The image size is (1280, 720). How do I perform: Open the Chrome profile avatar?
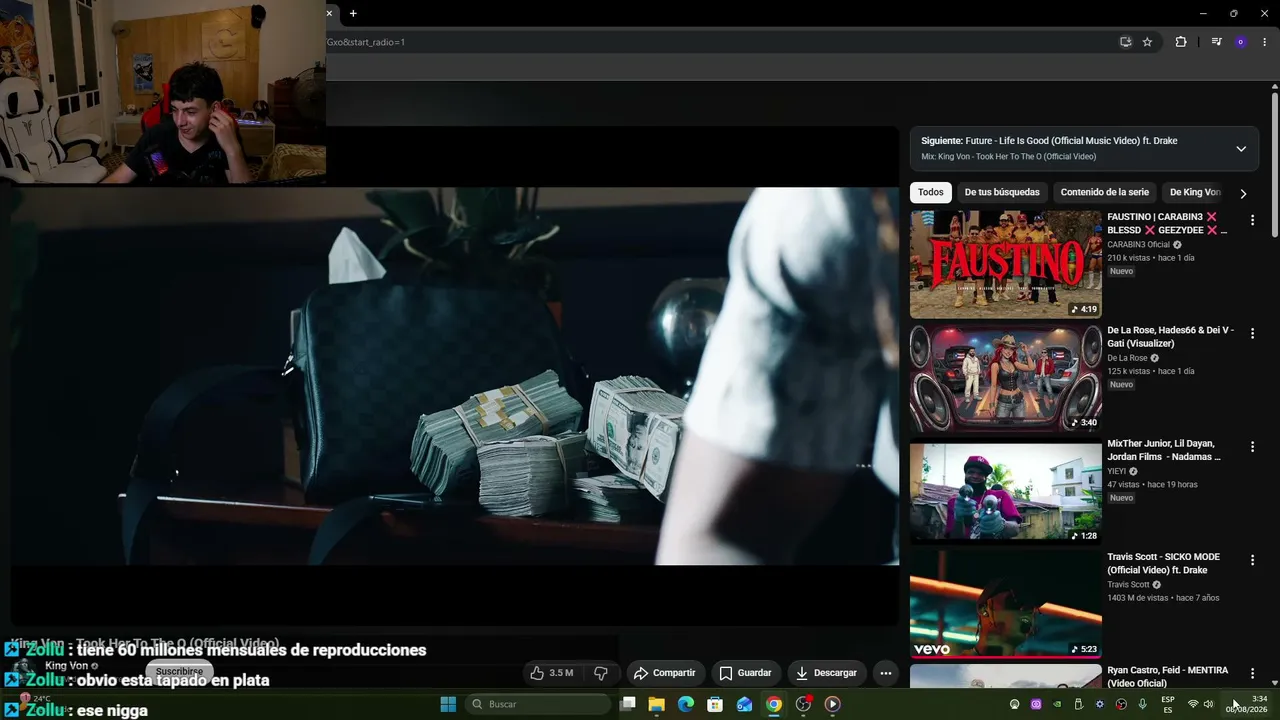pos(1241,42)
